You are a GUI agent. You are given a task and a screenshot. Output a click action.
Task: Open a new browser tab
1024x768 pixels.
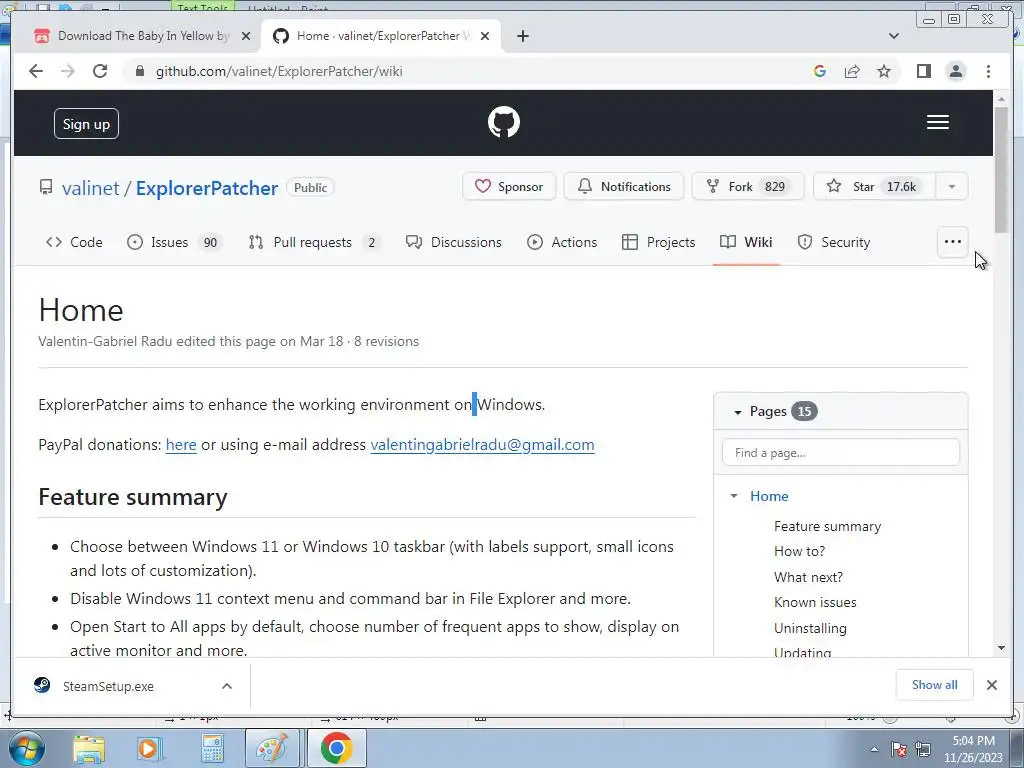click(x=522, y=36)
